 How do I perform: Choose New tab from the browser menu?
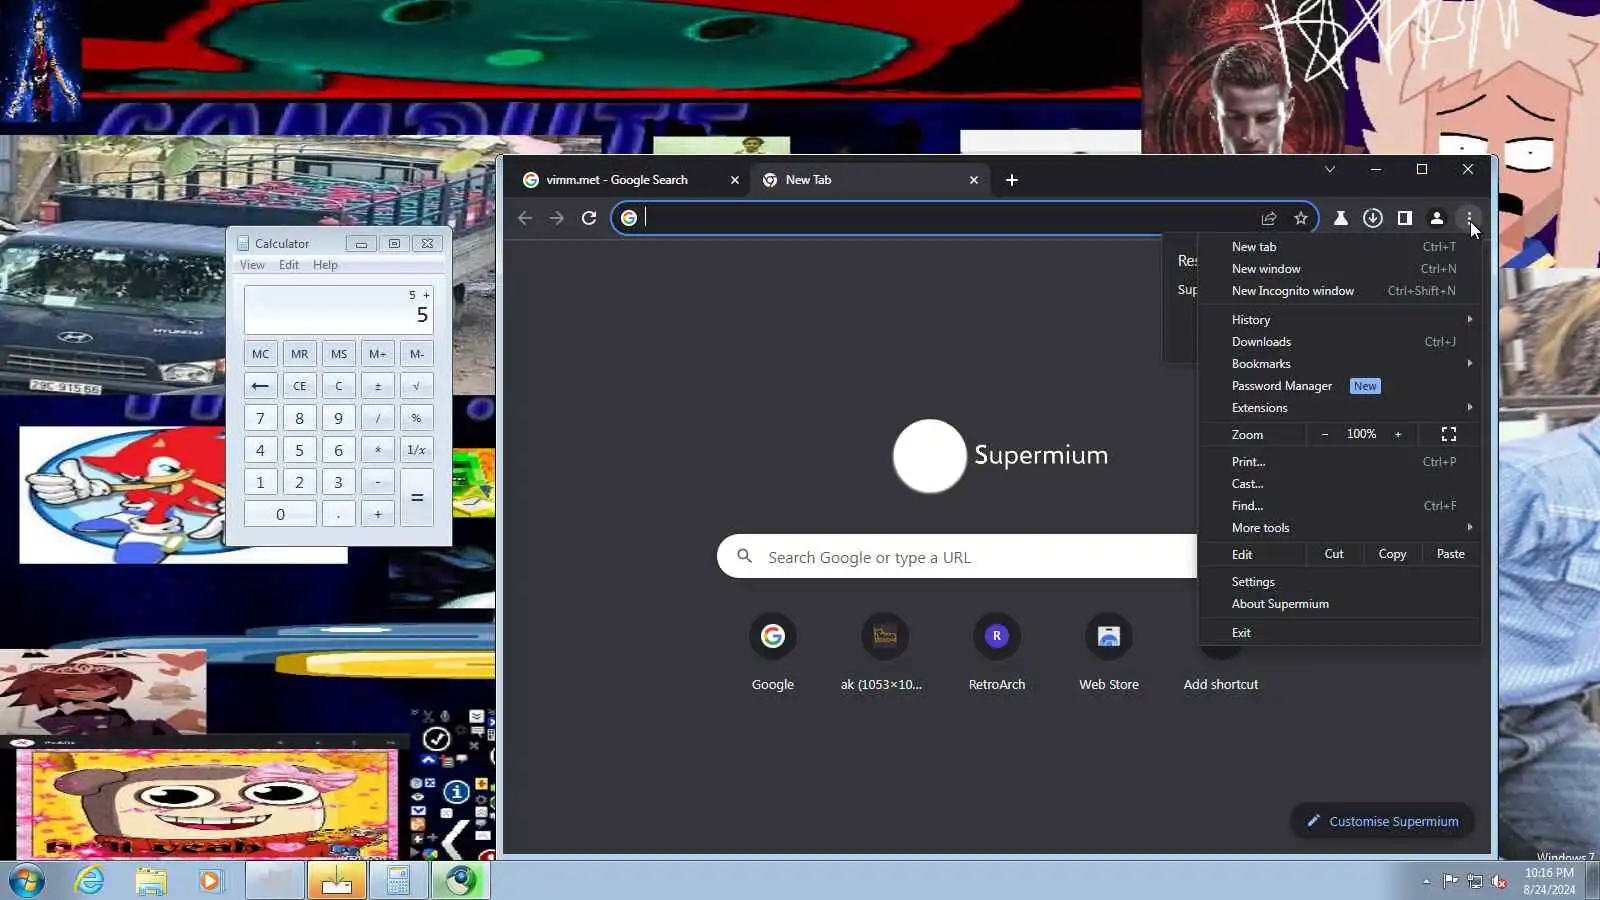pos(1340,247)
